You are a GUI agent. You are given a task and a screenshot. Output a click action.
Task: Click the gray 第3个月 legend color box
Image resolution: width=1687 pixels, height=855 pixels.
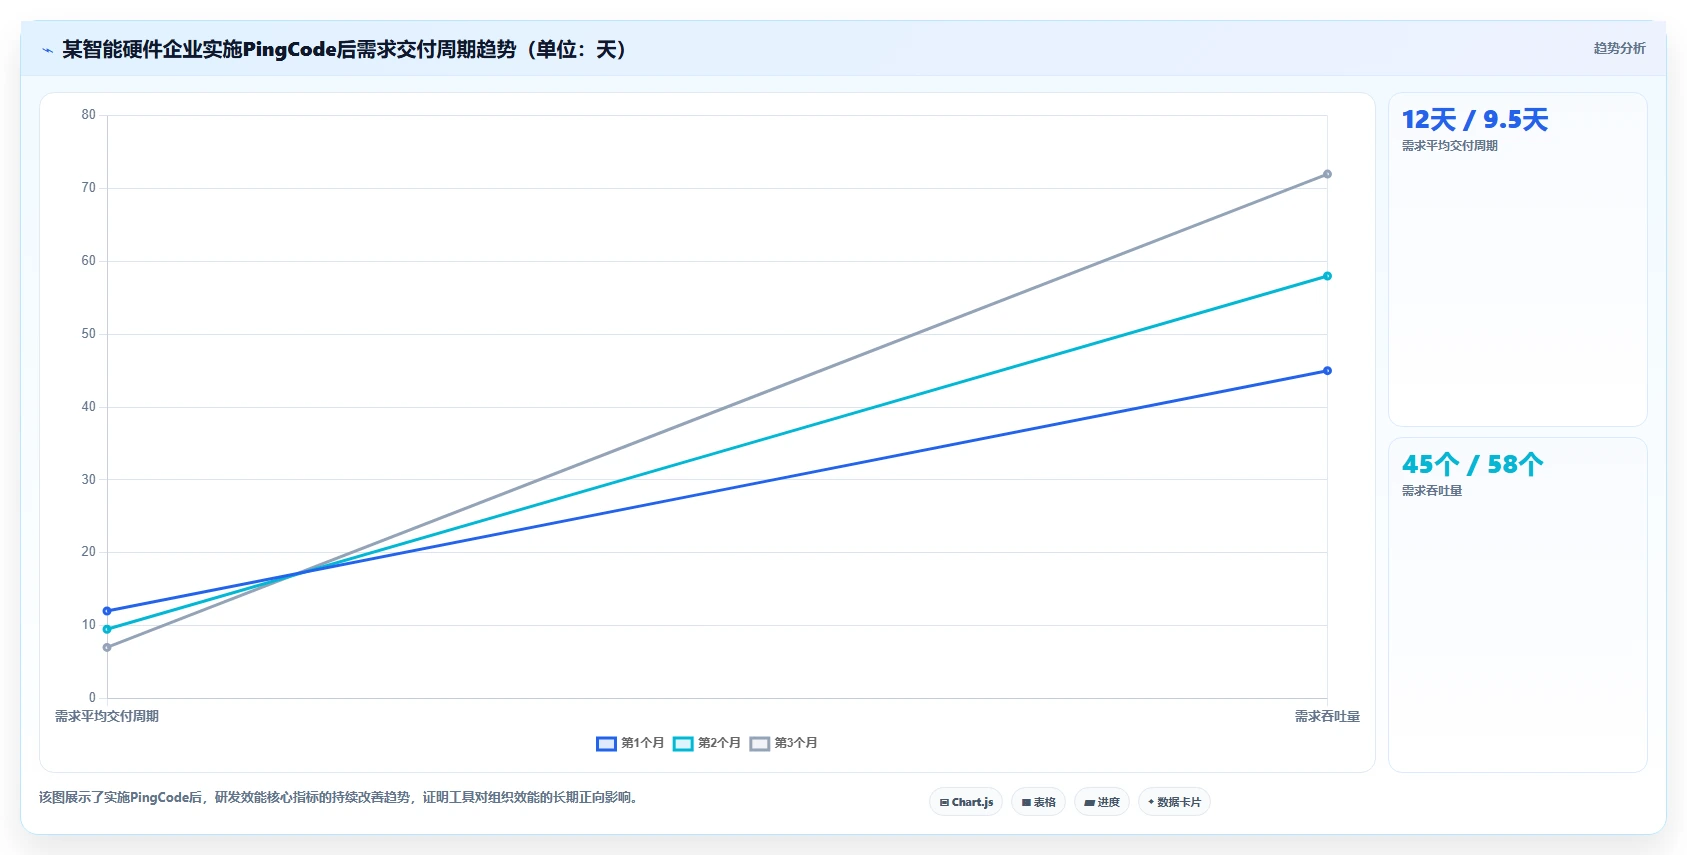pyautogui.click(x=760, y=743)
